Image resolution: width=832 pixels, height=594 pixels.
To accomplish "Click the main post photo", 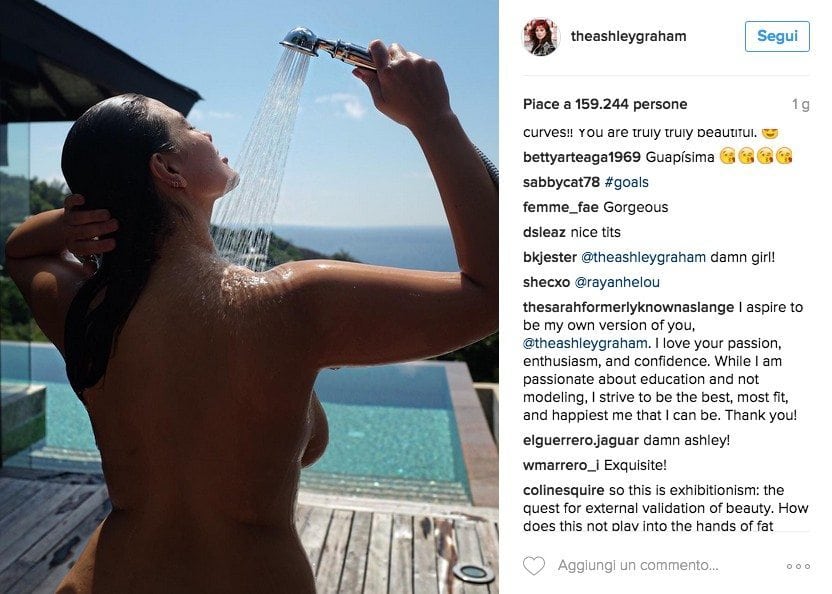I will point(249,297).
